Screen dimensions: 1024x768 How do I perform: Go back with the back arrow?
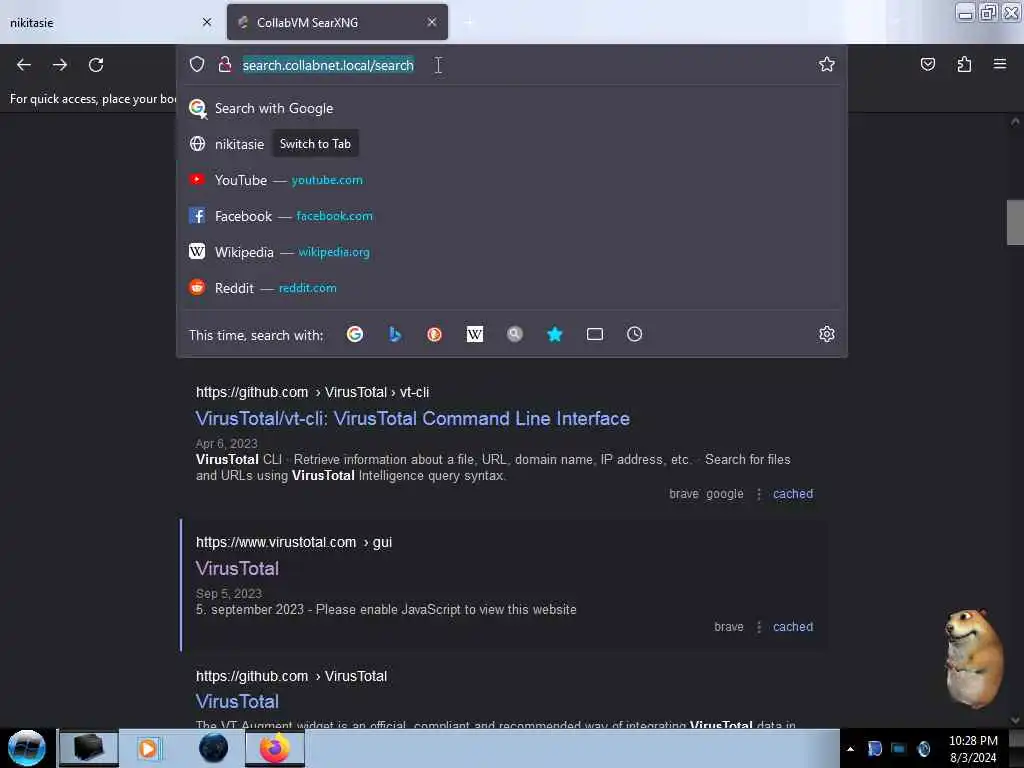tap(24, 65)
